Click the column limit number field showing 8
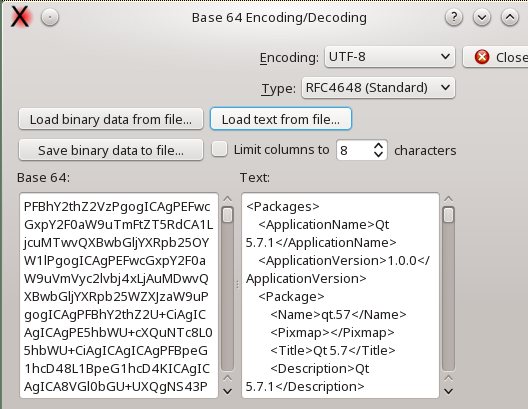528x409 pixels. (x=355, y=150)
